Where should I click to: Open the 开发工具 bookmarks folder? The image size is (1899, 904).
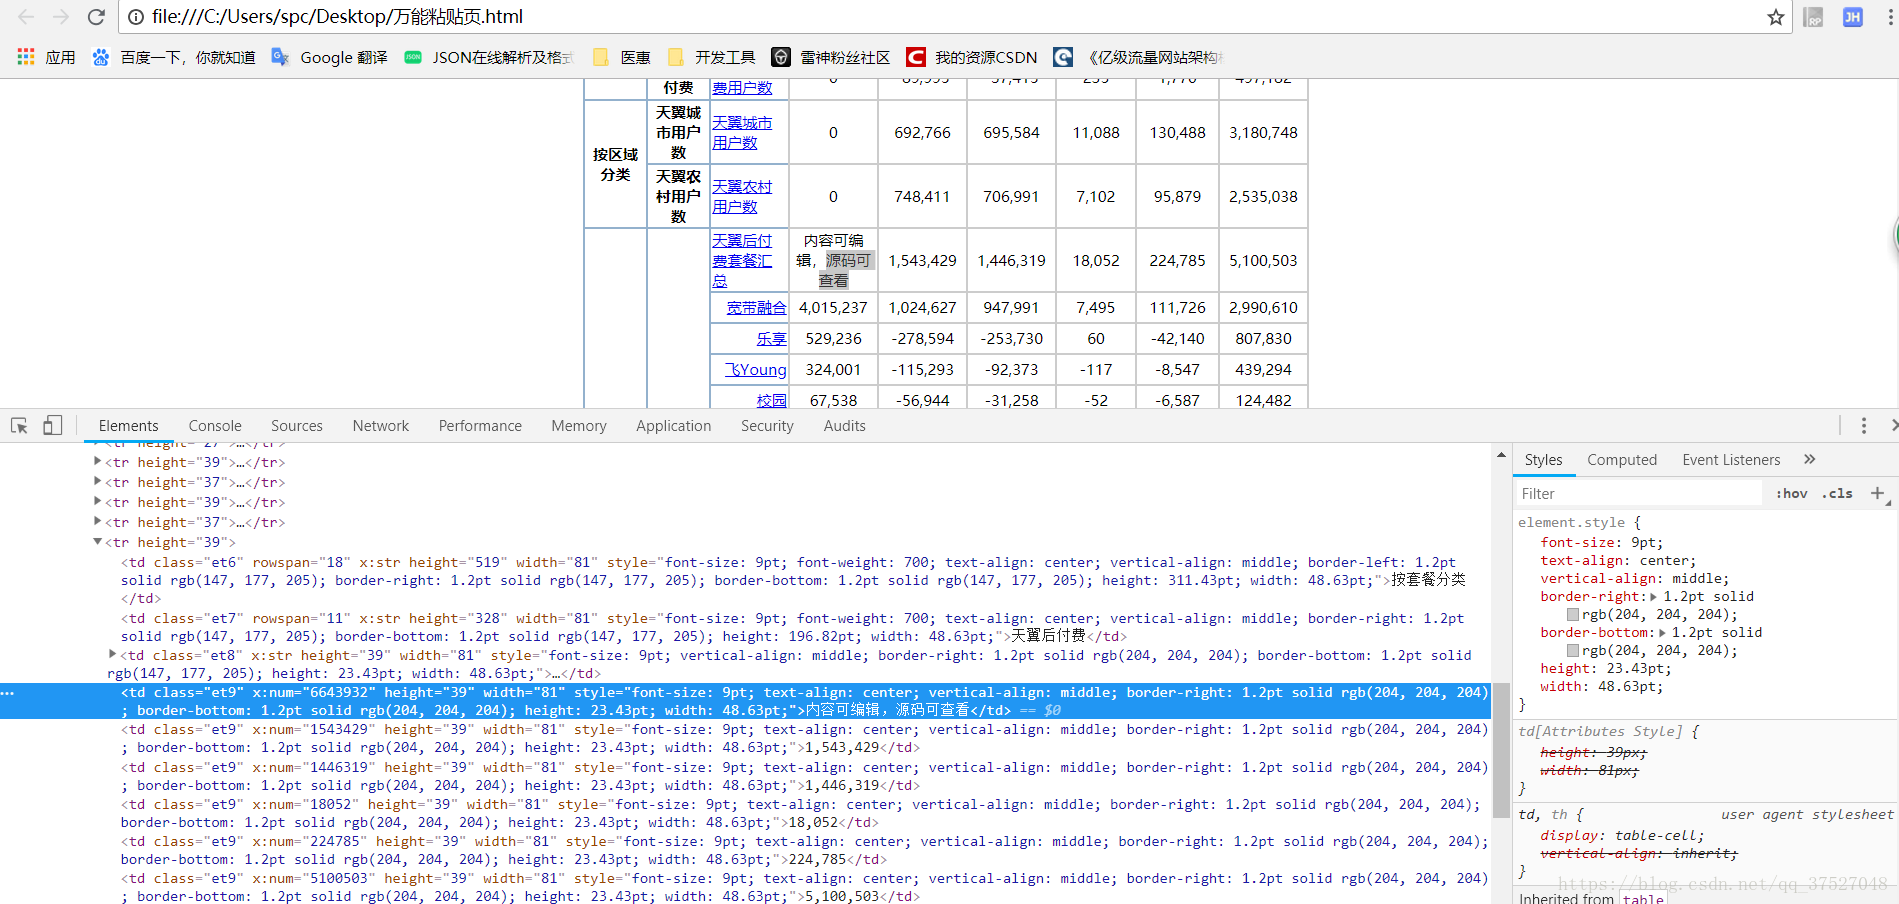tap(711, 57)
